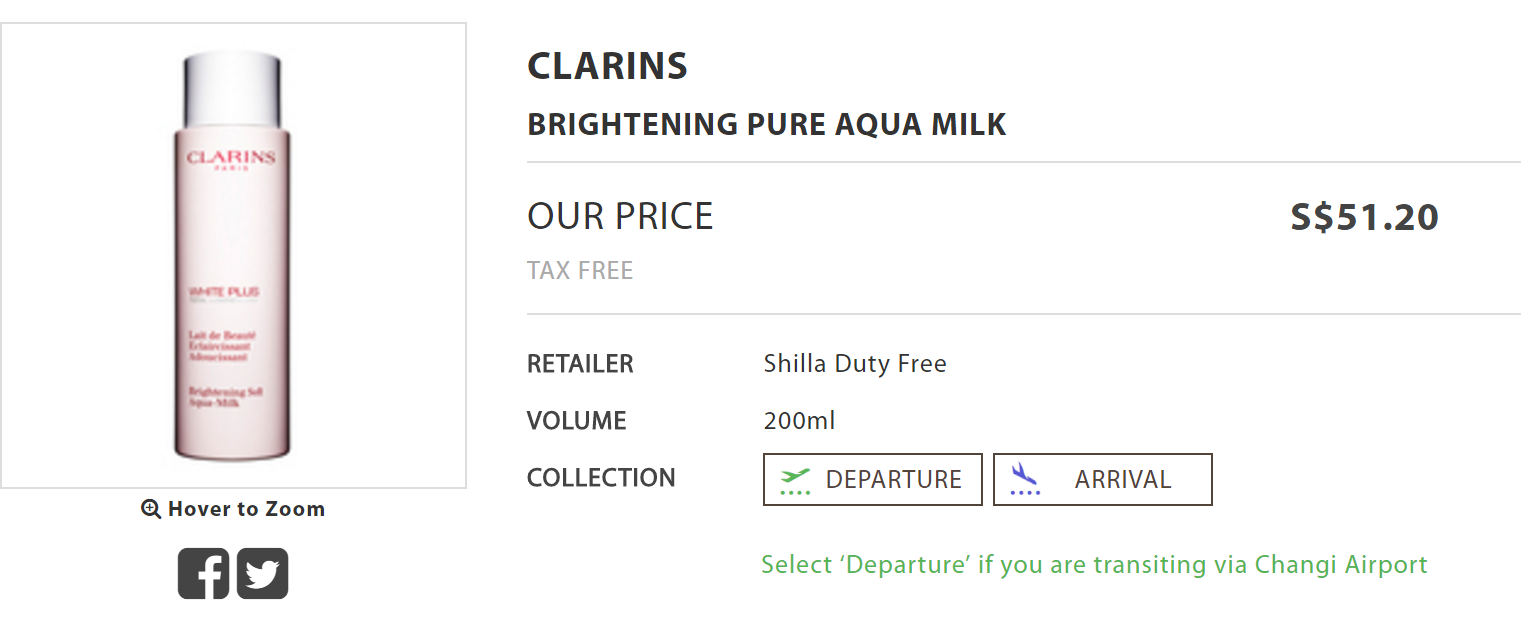
Task: Click the Hover to Zoom label
Action: [246, 509]
